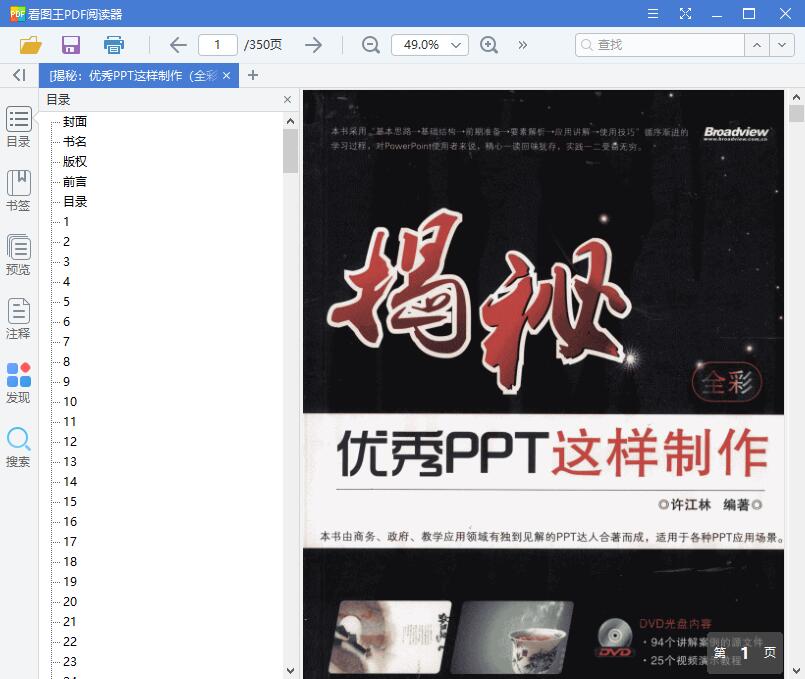
Task: Click the 查找 search input field
Action: (x=660, y=45)
